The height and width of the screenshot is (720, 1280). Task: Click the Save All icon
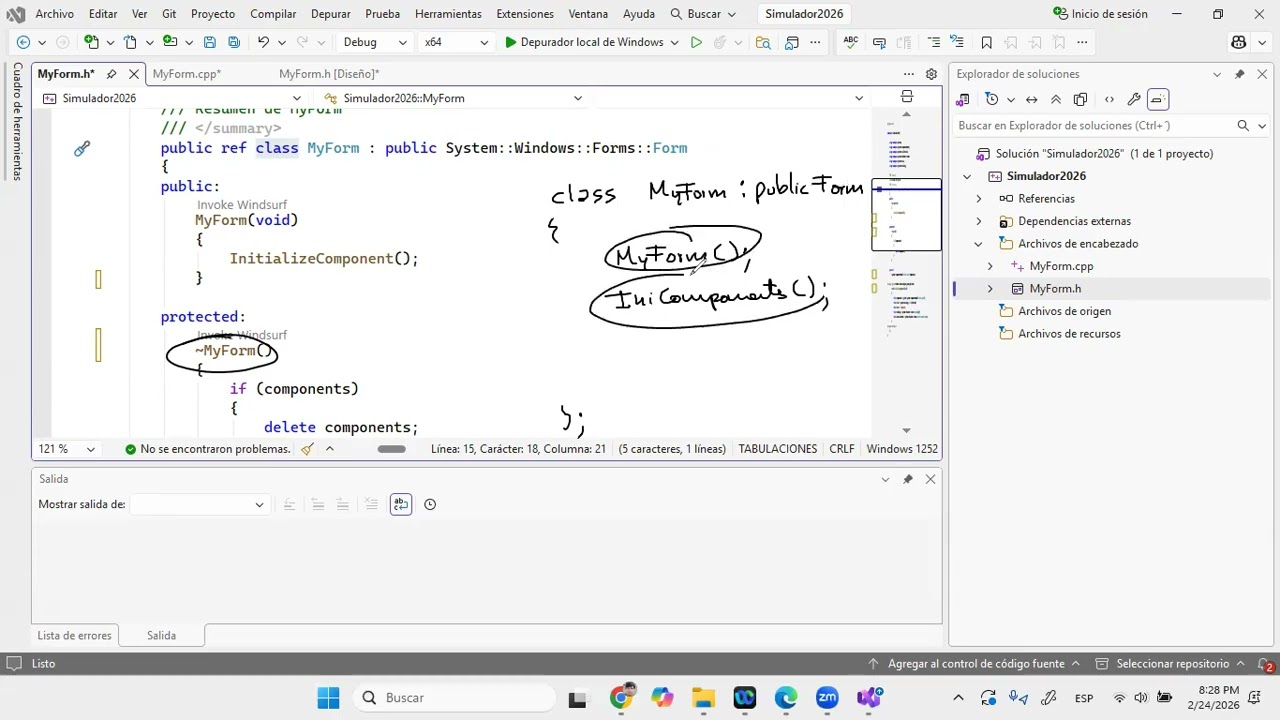click(234, 42)
